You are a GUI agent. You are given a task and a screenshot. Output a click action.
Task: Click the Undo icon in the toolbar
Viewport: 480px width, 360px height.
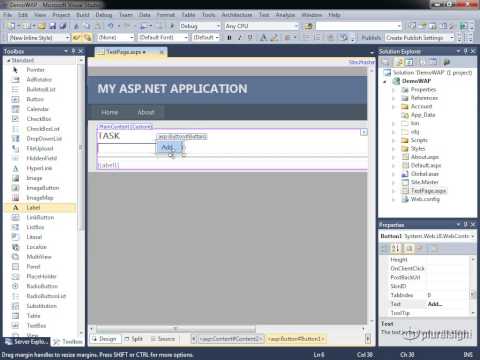tap(110, 26)
